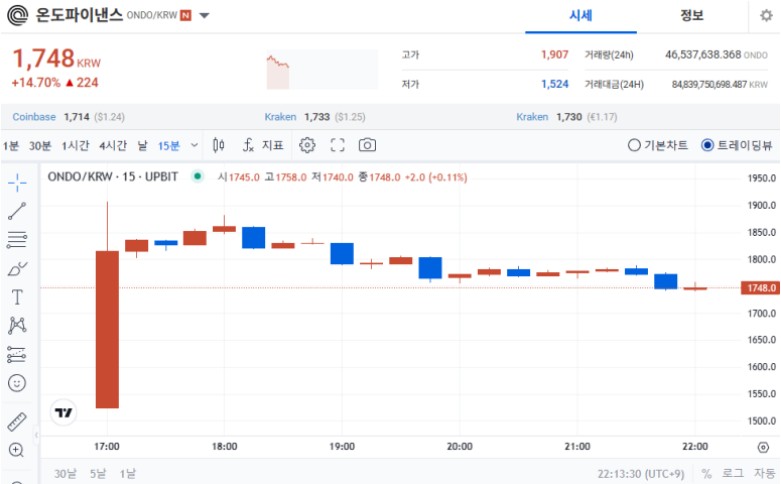The width and height of the screenshot is (781, 484).
Task: Click the 1748.0 current price label
Action: coord(760,288)
